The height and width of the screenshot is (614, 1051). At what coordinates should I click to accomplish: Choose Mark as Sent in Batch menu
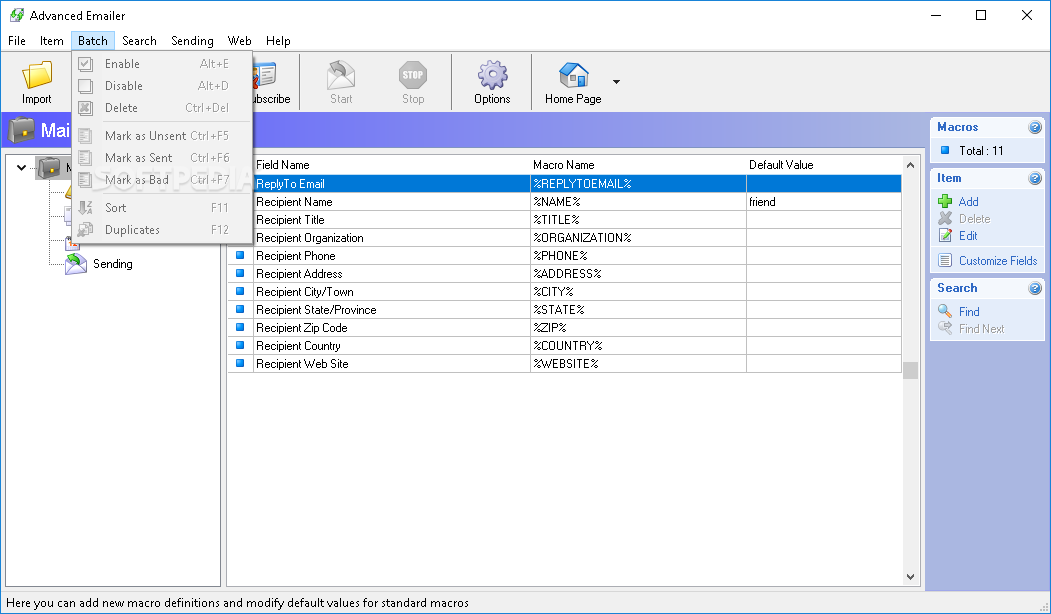162,158
